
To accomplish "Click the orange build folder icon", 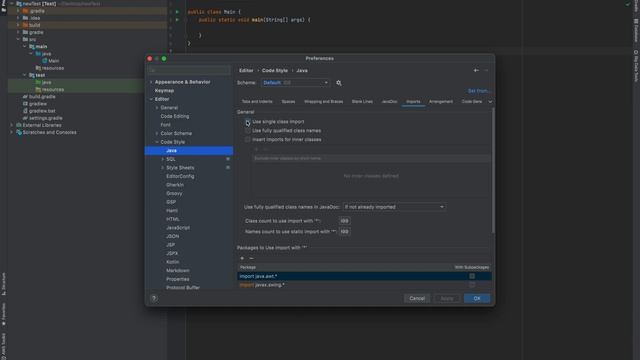I will (25, 25).
